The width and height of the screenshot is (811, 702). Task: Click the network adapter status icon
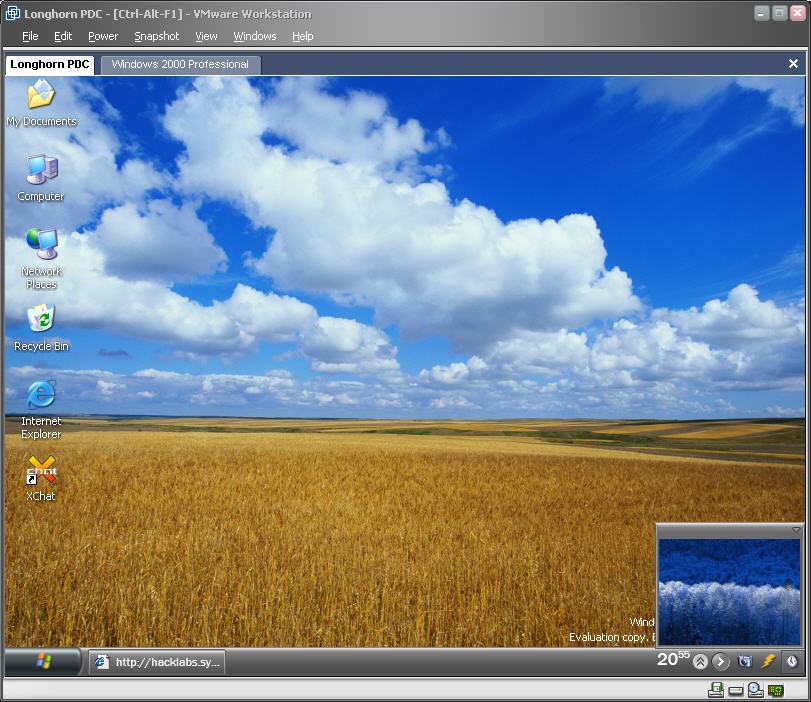(x=776, y=690)
